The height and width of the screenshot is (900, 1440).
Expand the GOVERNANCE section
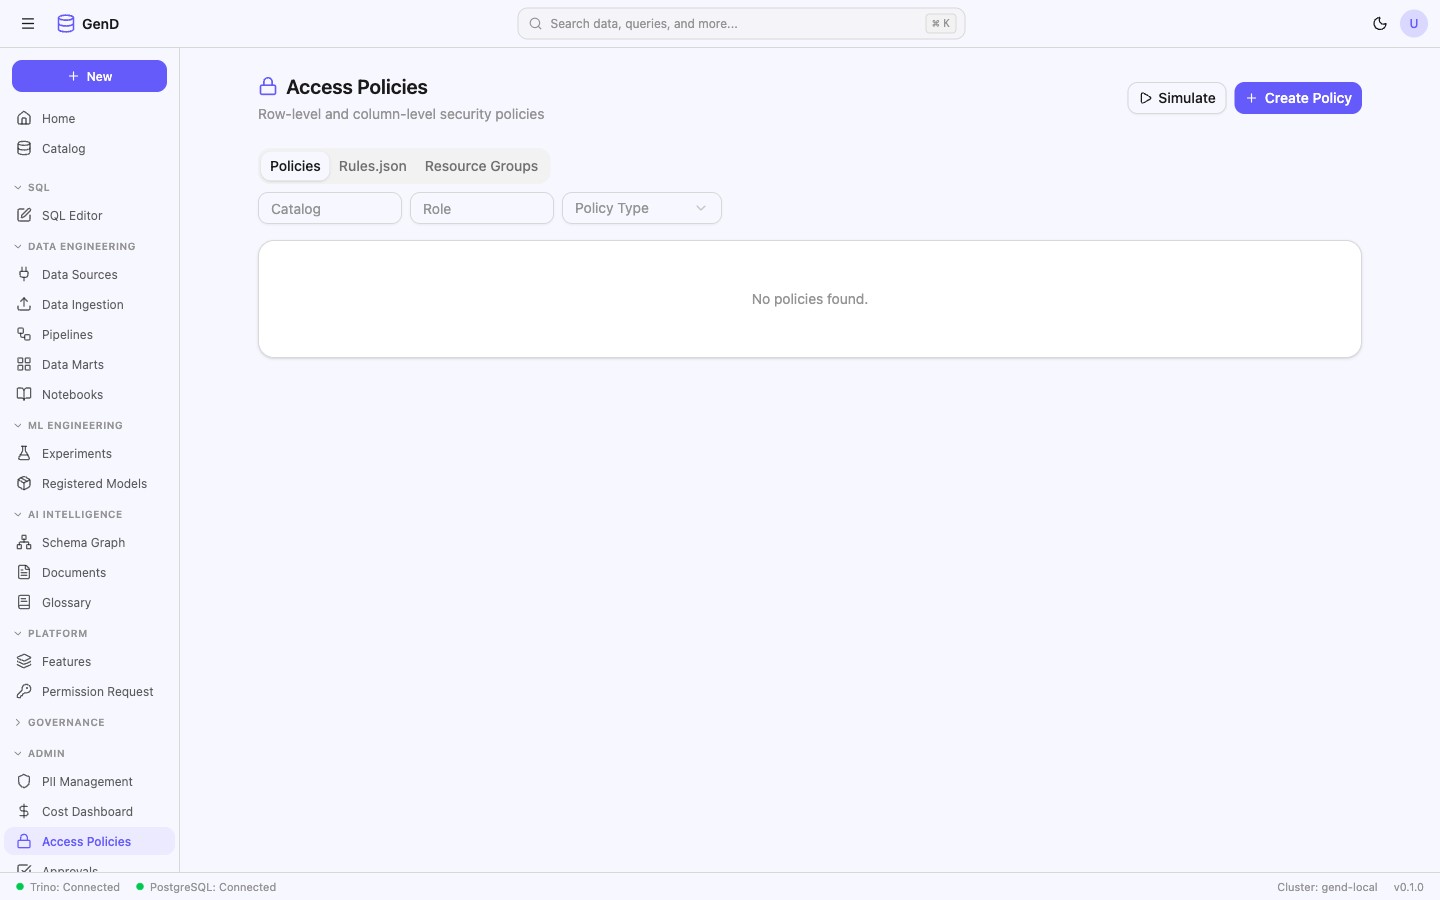click(x=62, y=722)
